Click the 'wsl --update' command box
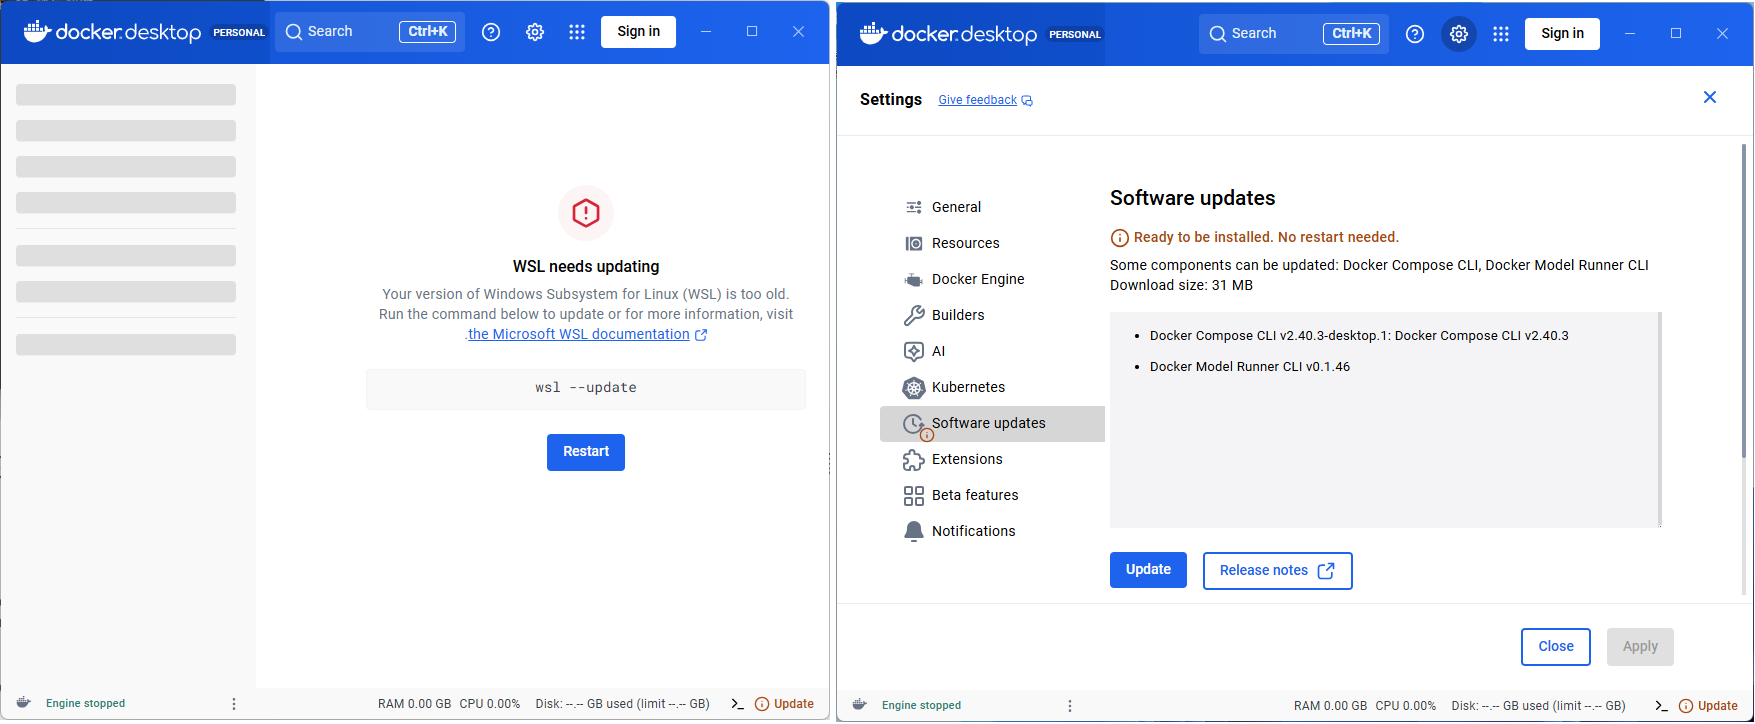 tap(586, 389)
